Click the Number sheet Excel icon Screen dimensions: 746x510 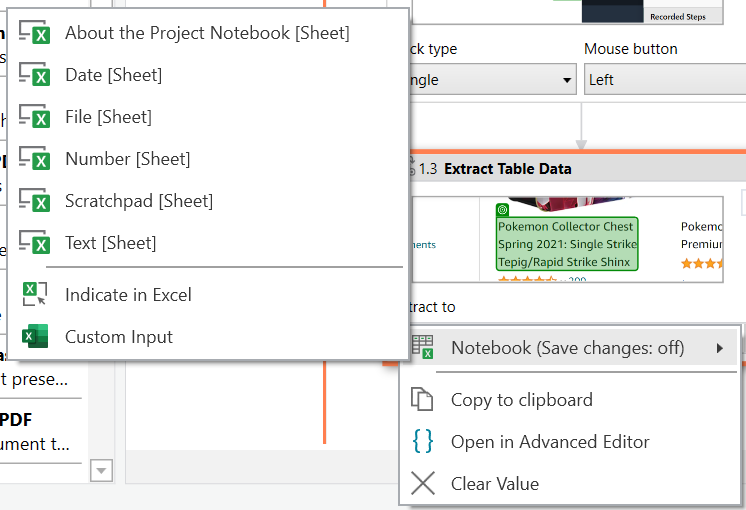pyautogui.click(x=35, y=159)
